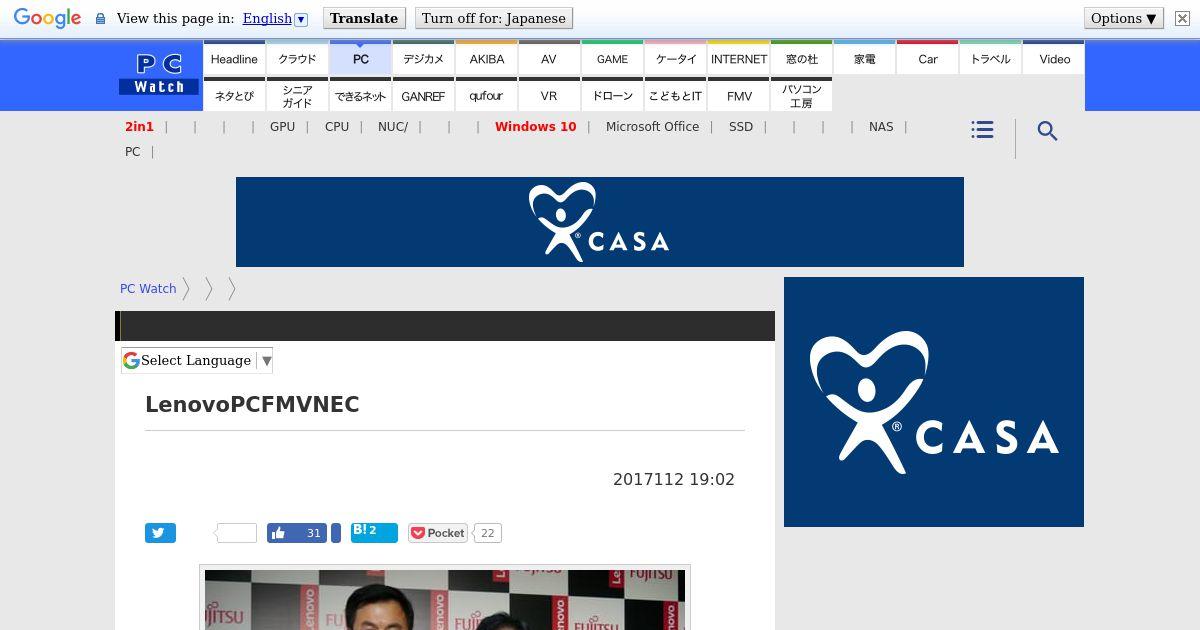The image size is (1200, 630).
Task: Click the square CASA sidebar advertisement
Action: [x=934, y=402]
